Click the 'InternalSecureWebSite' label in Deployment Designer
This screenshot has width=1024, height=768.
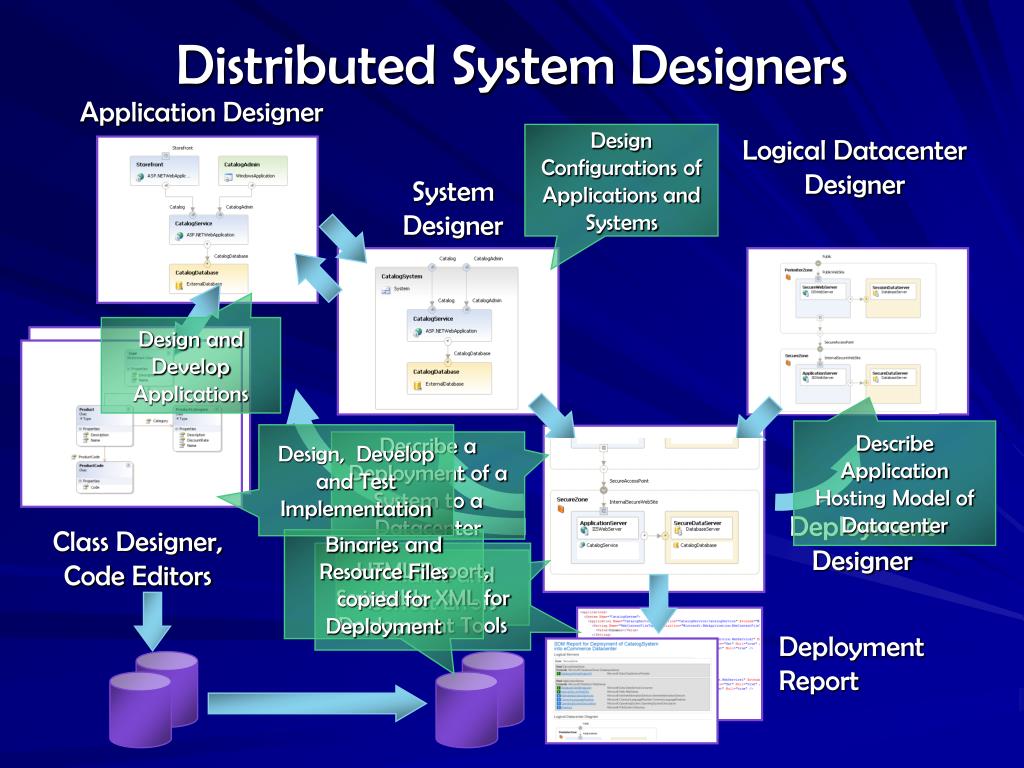[633, 502]
